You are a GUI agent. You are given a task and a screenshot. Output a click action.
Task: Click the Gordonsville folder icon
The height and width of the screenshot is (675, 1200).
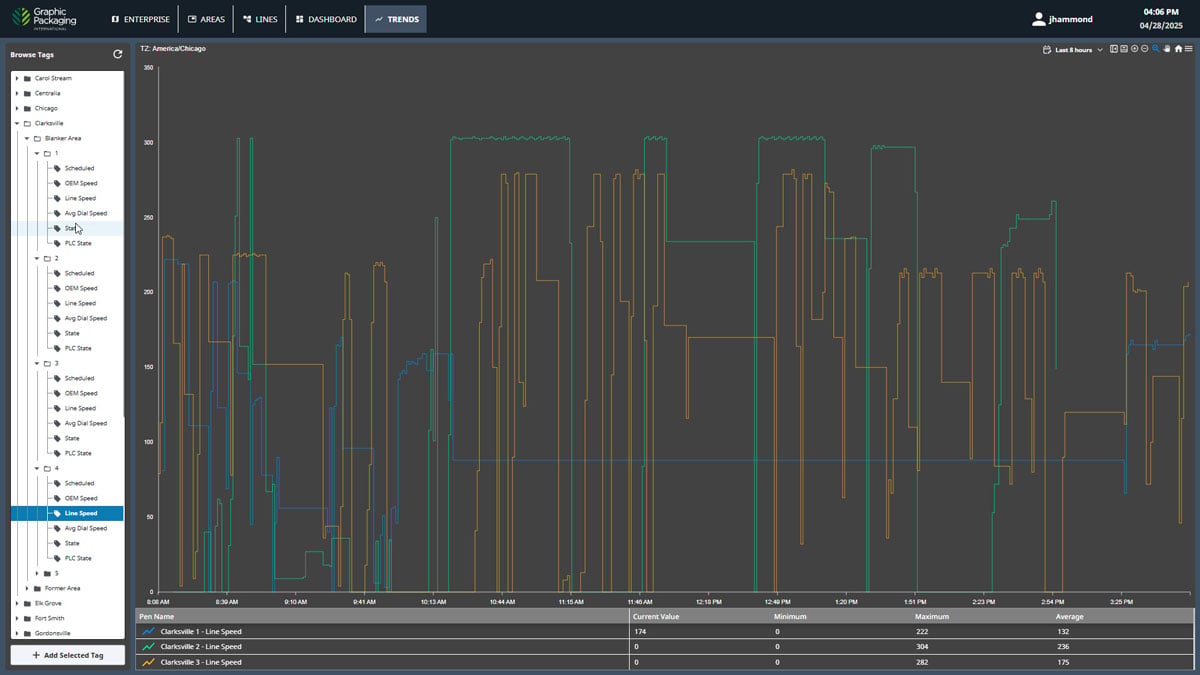[27, 633]
